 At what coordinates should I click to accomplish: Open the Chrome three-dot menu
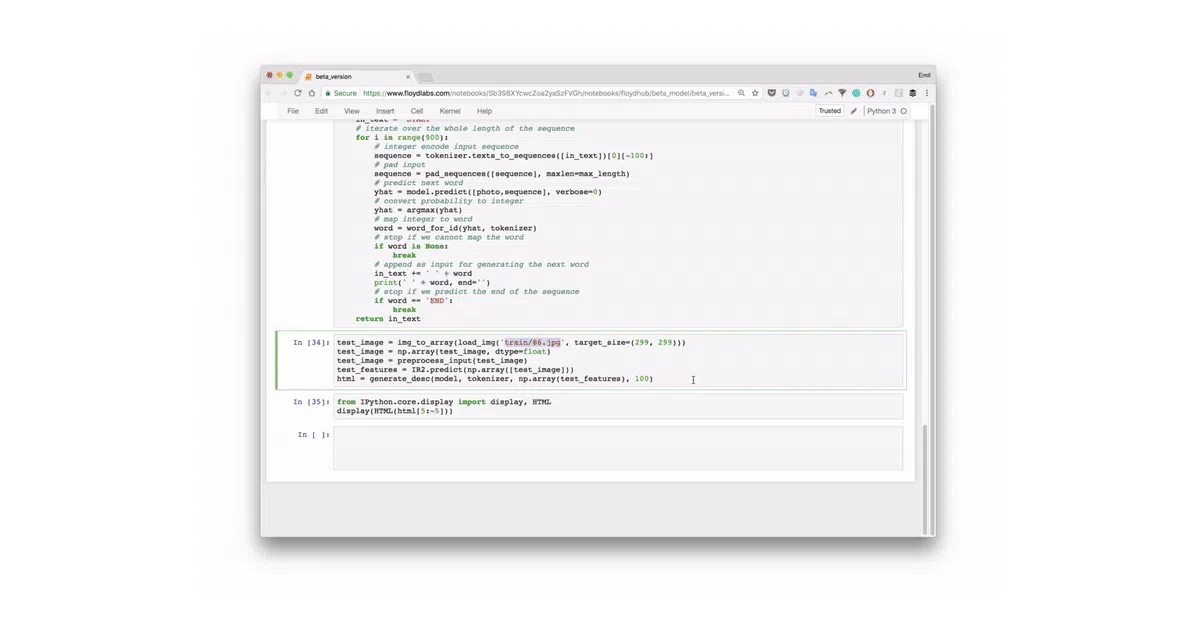tap(927, 93)
